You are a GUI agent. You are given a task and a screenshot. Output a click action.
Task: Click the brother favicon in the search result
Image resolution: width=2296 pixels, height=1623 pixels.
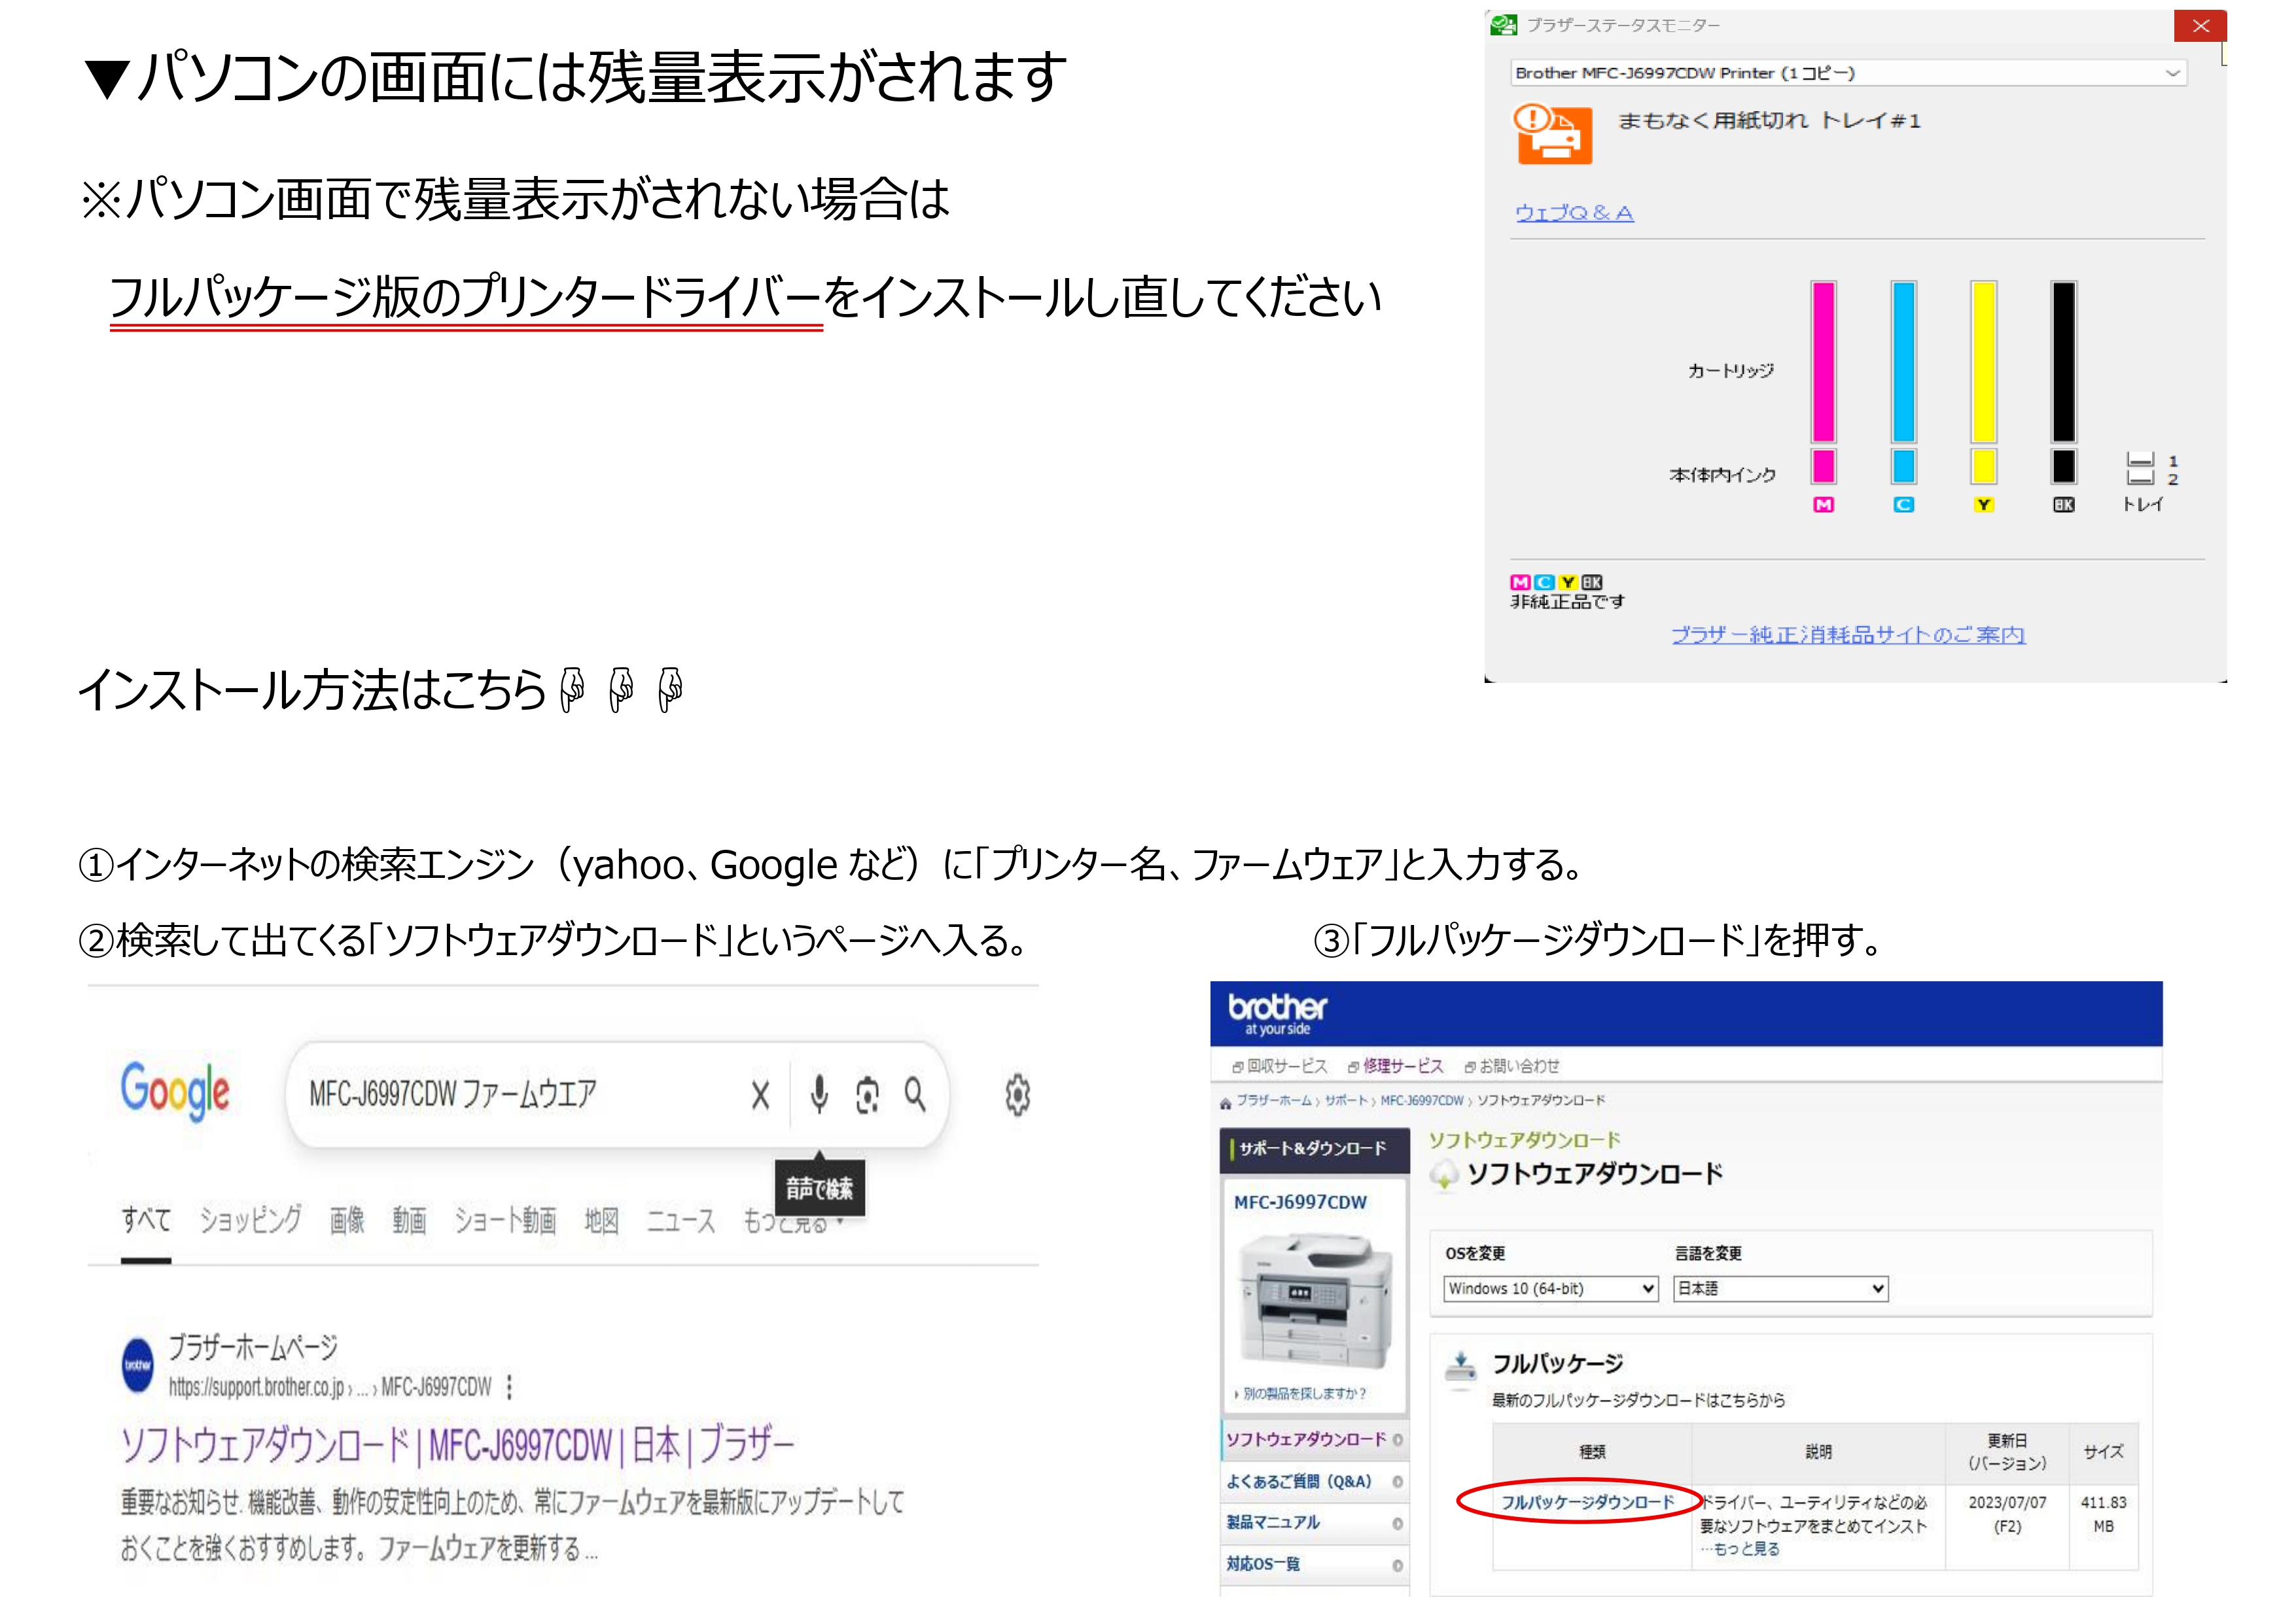138,1364
